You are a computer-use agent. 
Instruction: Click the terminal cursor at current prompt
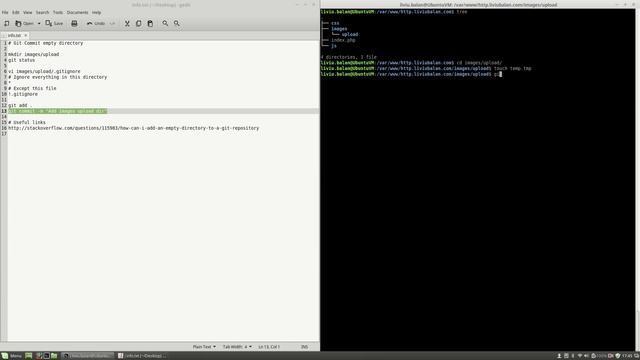click(x=500, y=74)
